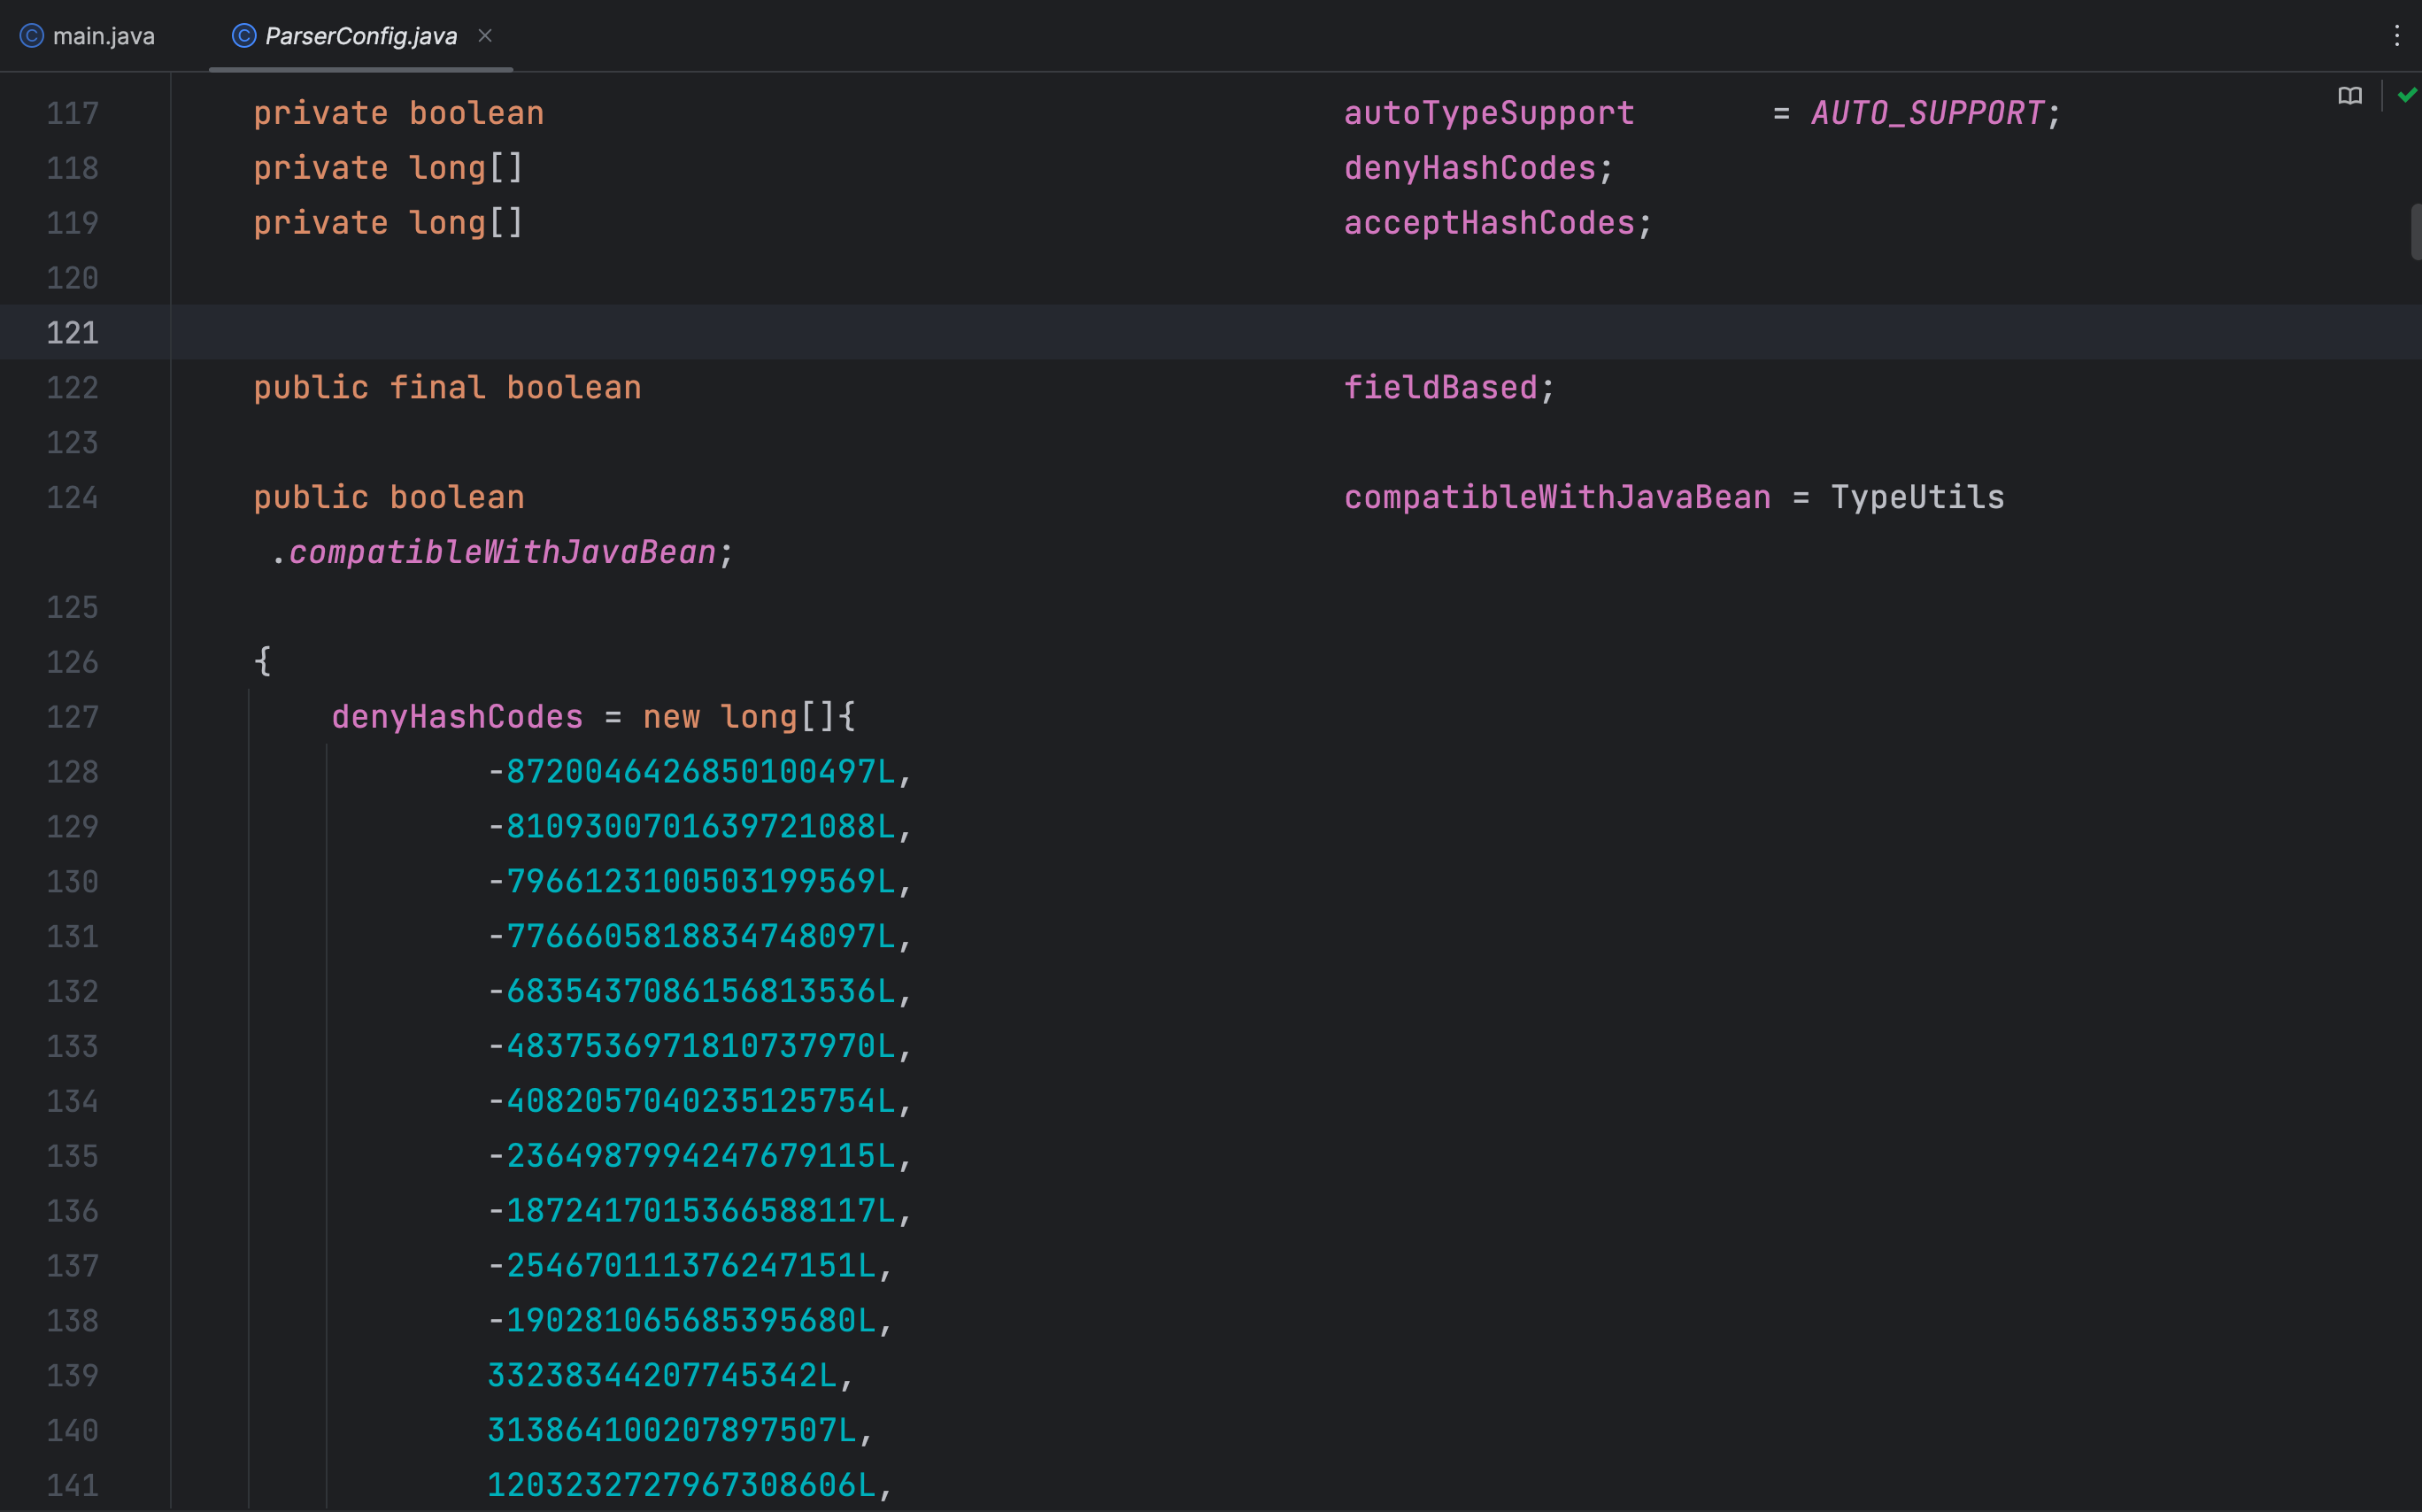The width and height of the screenshot is (2422, 1512).
Task: Click the value 33238344207745342L
Action: pyautogui.click(x=662, y=1376)
